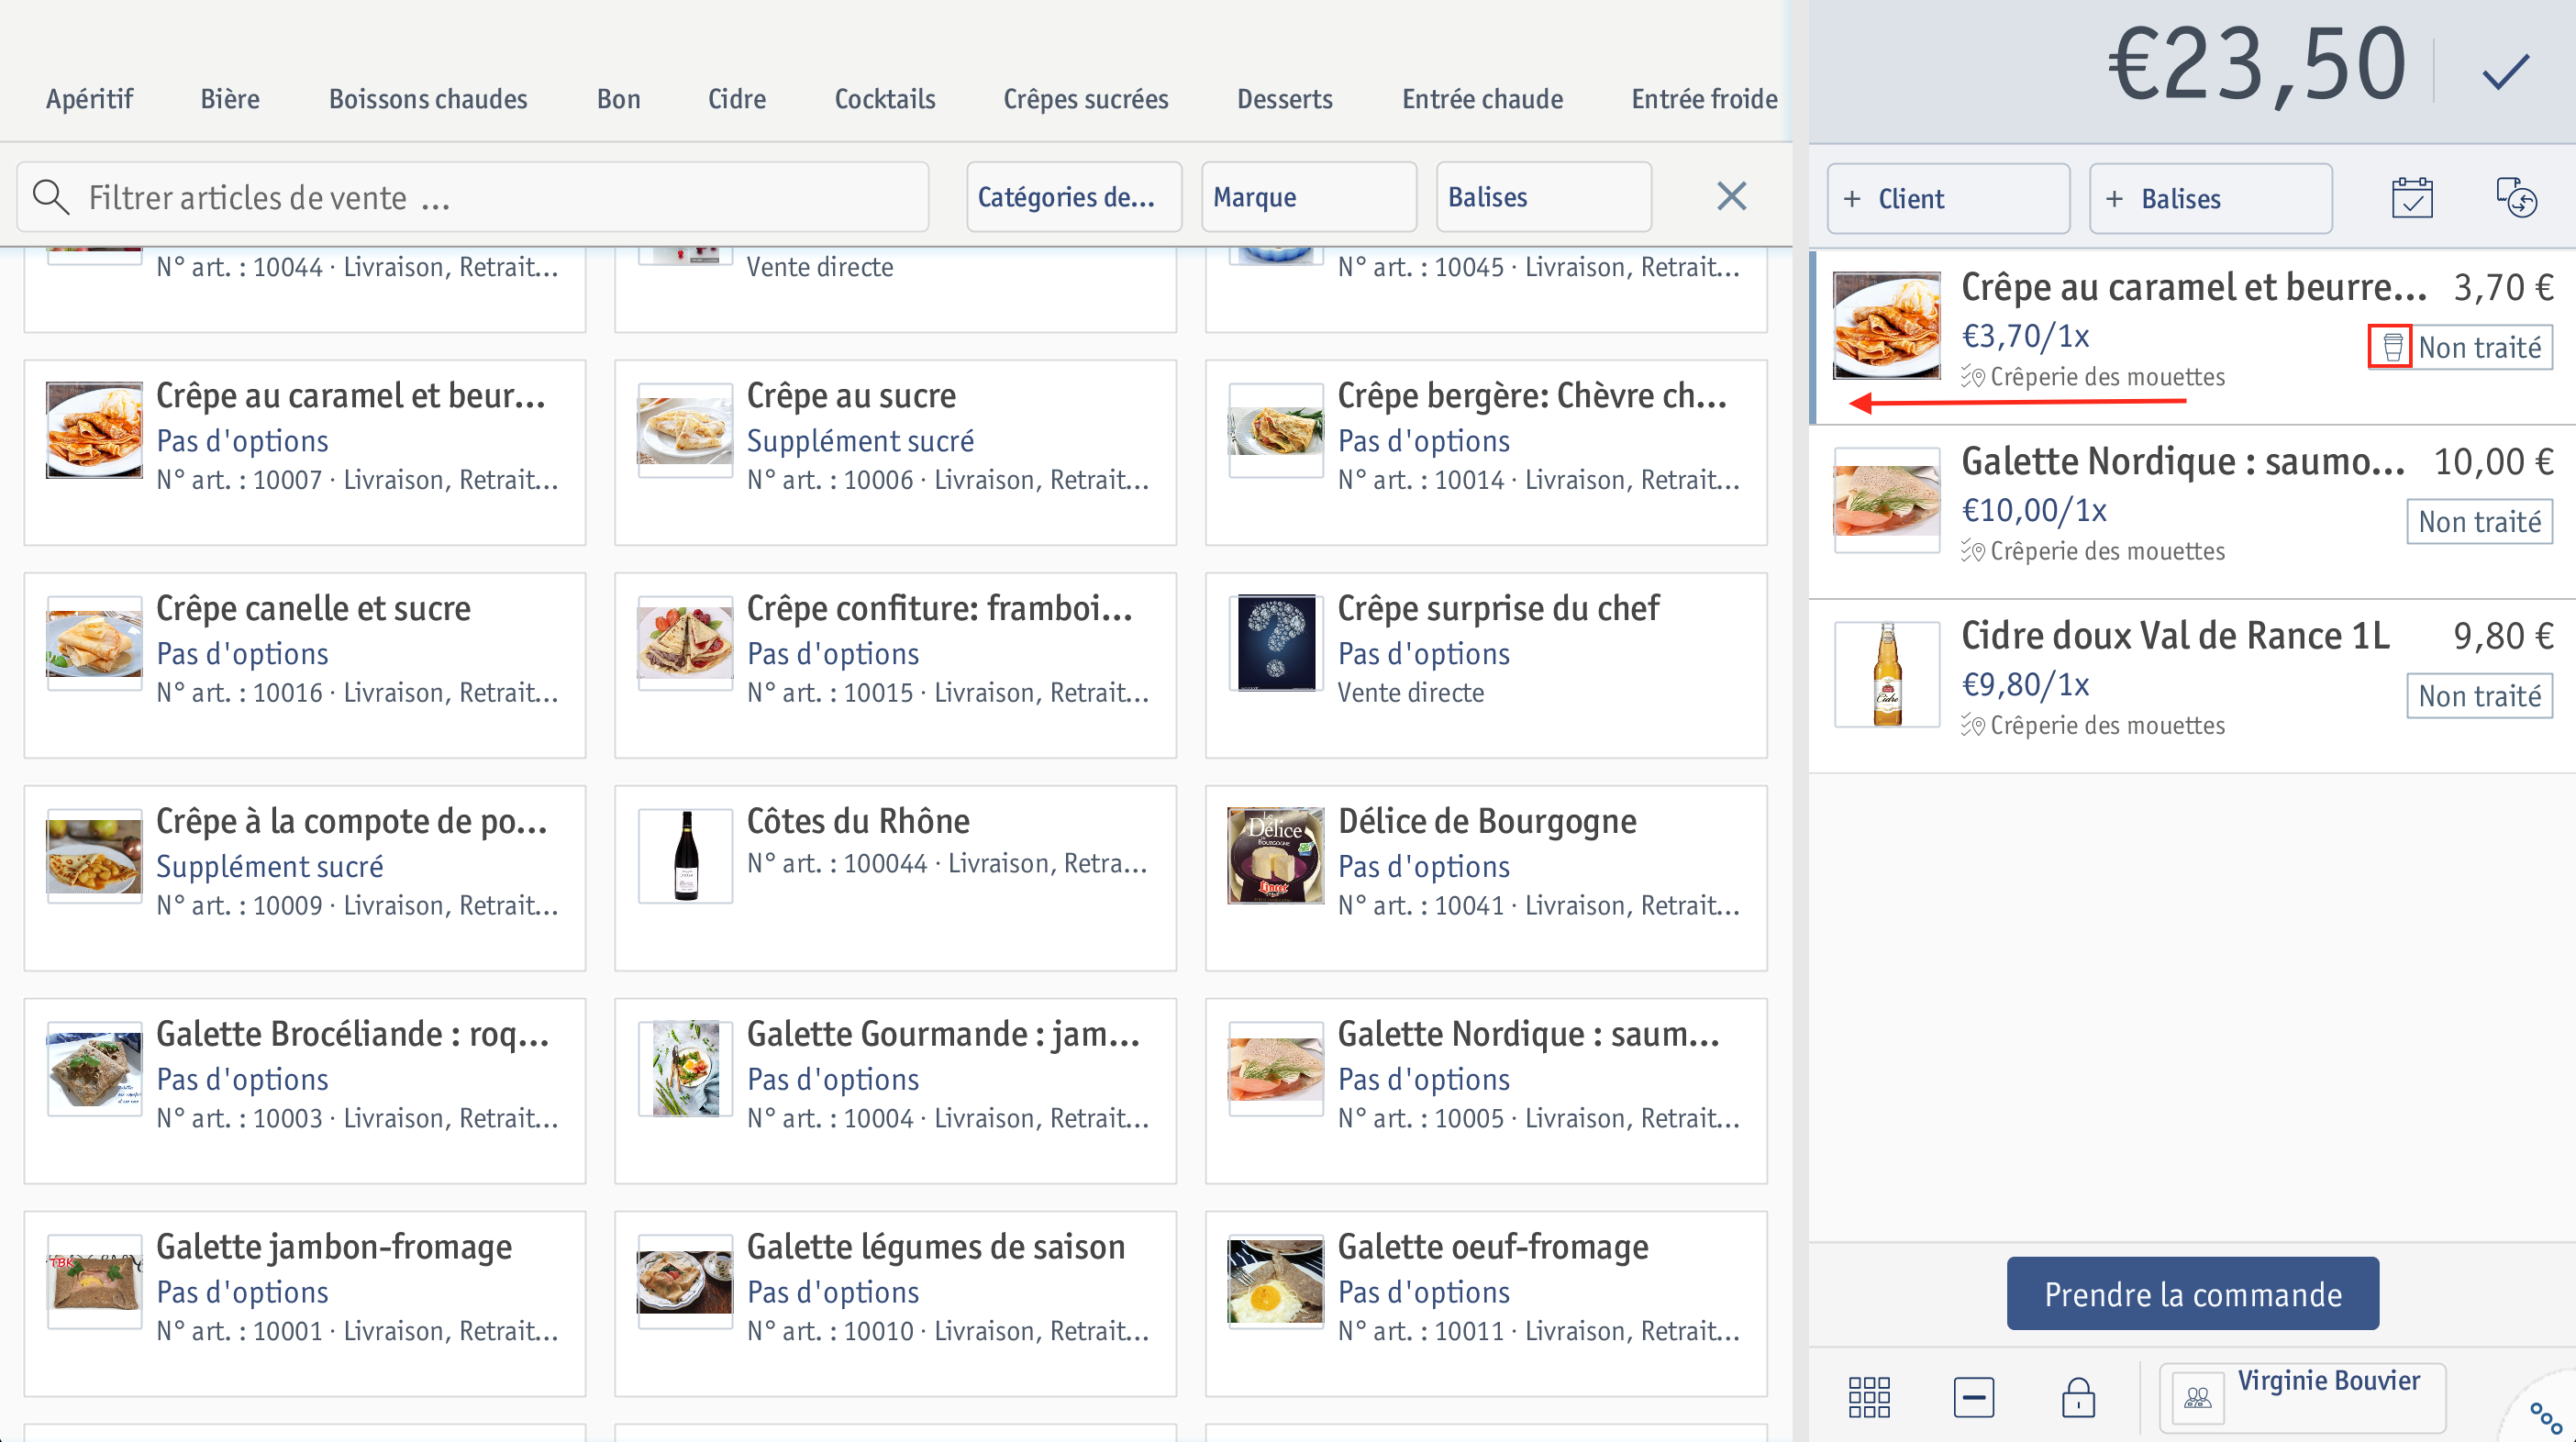This screenshot has width=2576, height=1442.
Task: Add Délice de Bourgogne article
Action: (x=1486, y=878)
